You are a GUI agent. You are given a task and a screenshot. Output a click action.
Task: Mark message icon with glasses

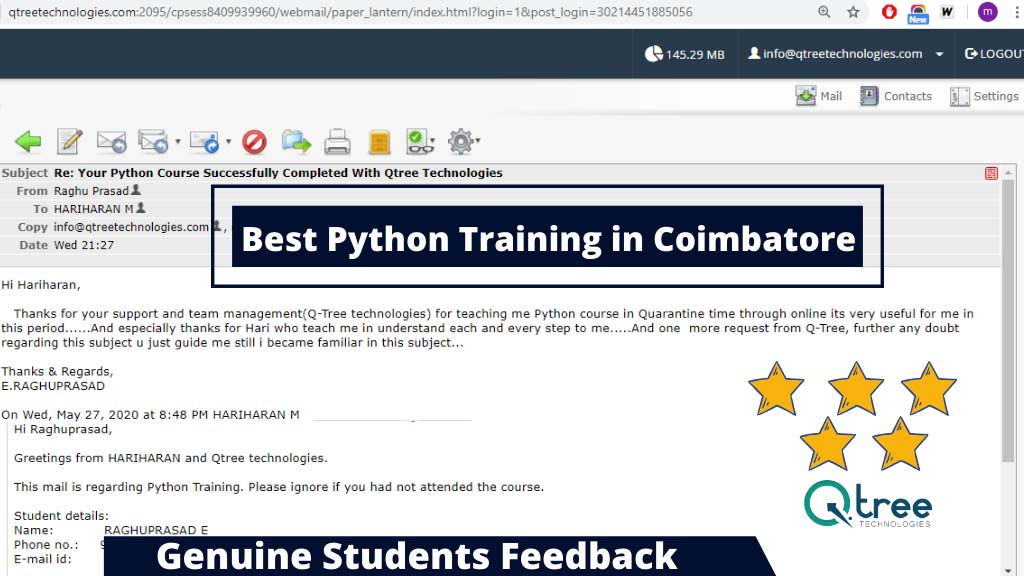420,141
